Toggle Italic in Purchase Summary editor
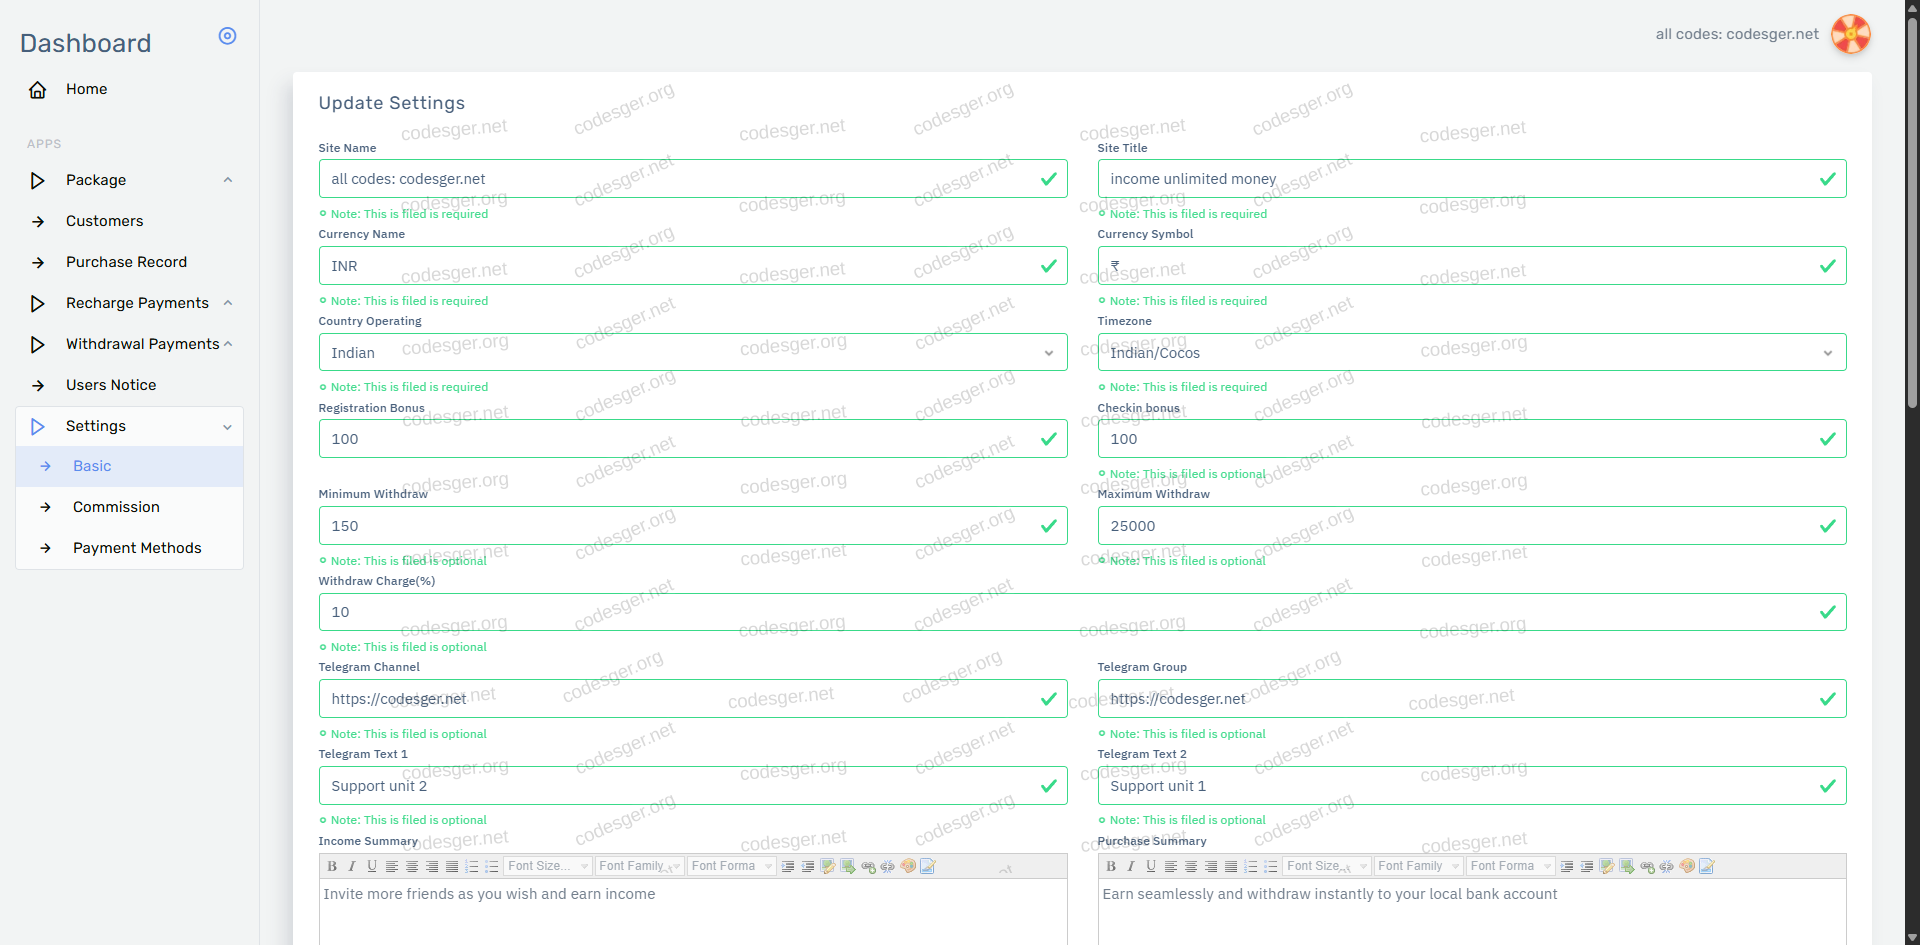Image resolution: width=1920 pixels, height=945 pixels. [1131, 866]
